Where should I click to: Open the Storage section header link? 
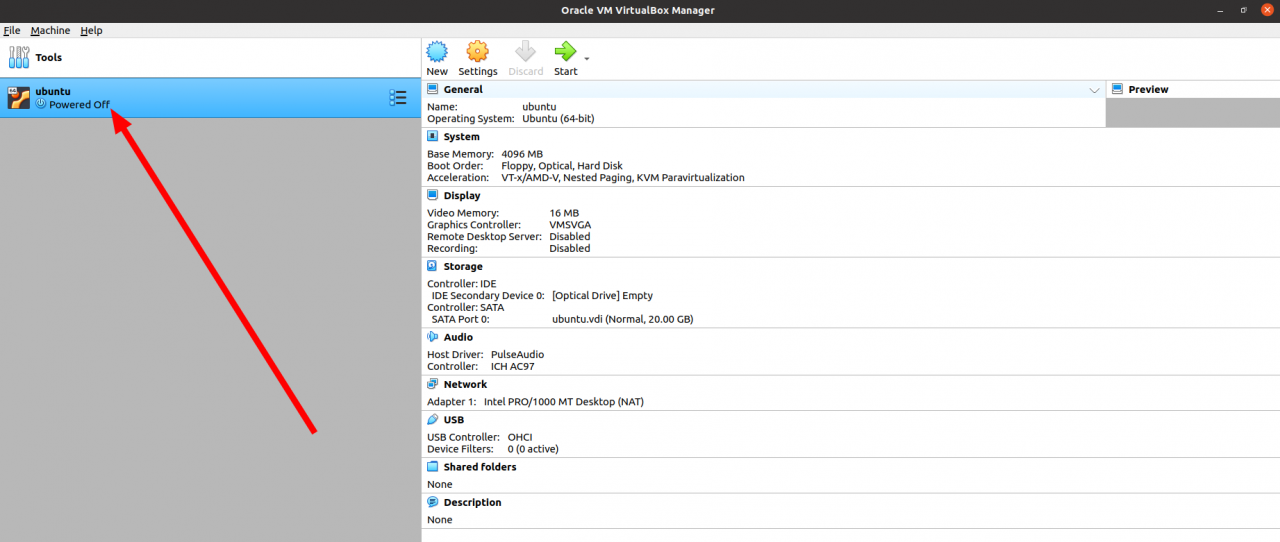pyautogui.click(x=463, y=267)
